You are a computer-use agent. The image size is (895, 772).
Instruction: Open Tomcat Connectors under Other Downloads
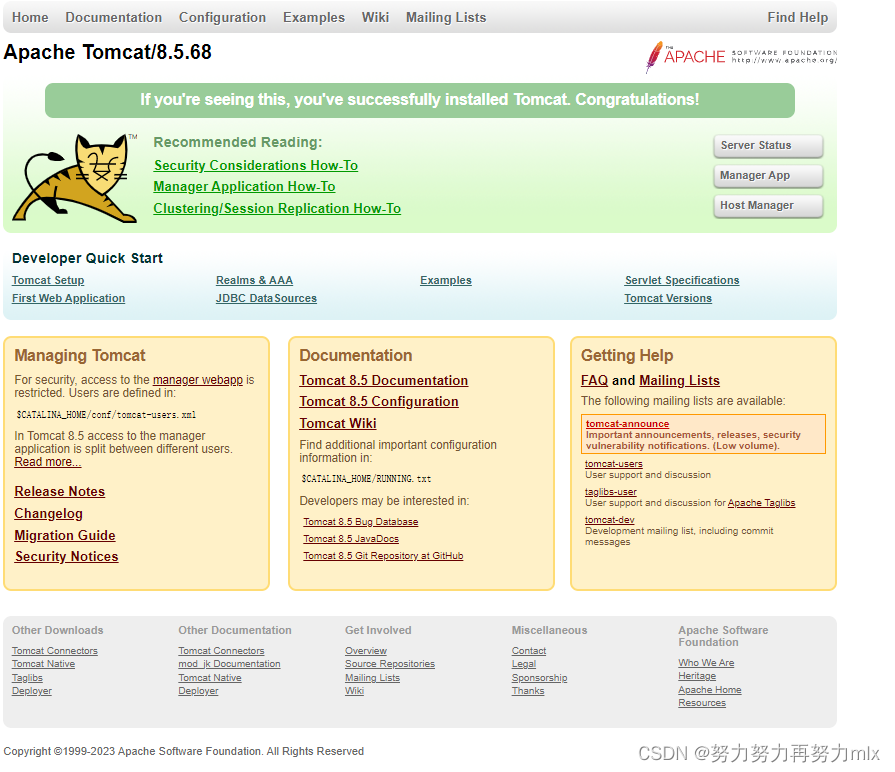pyautogui.click(x=55, y=651)
